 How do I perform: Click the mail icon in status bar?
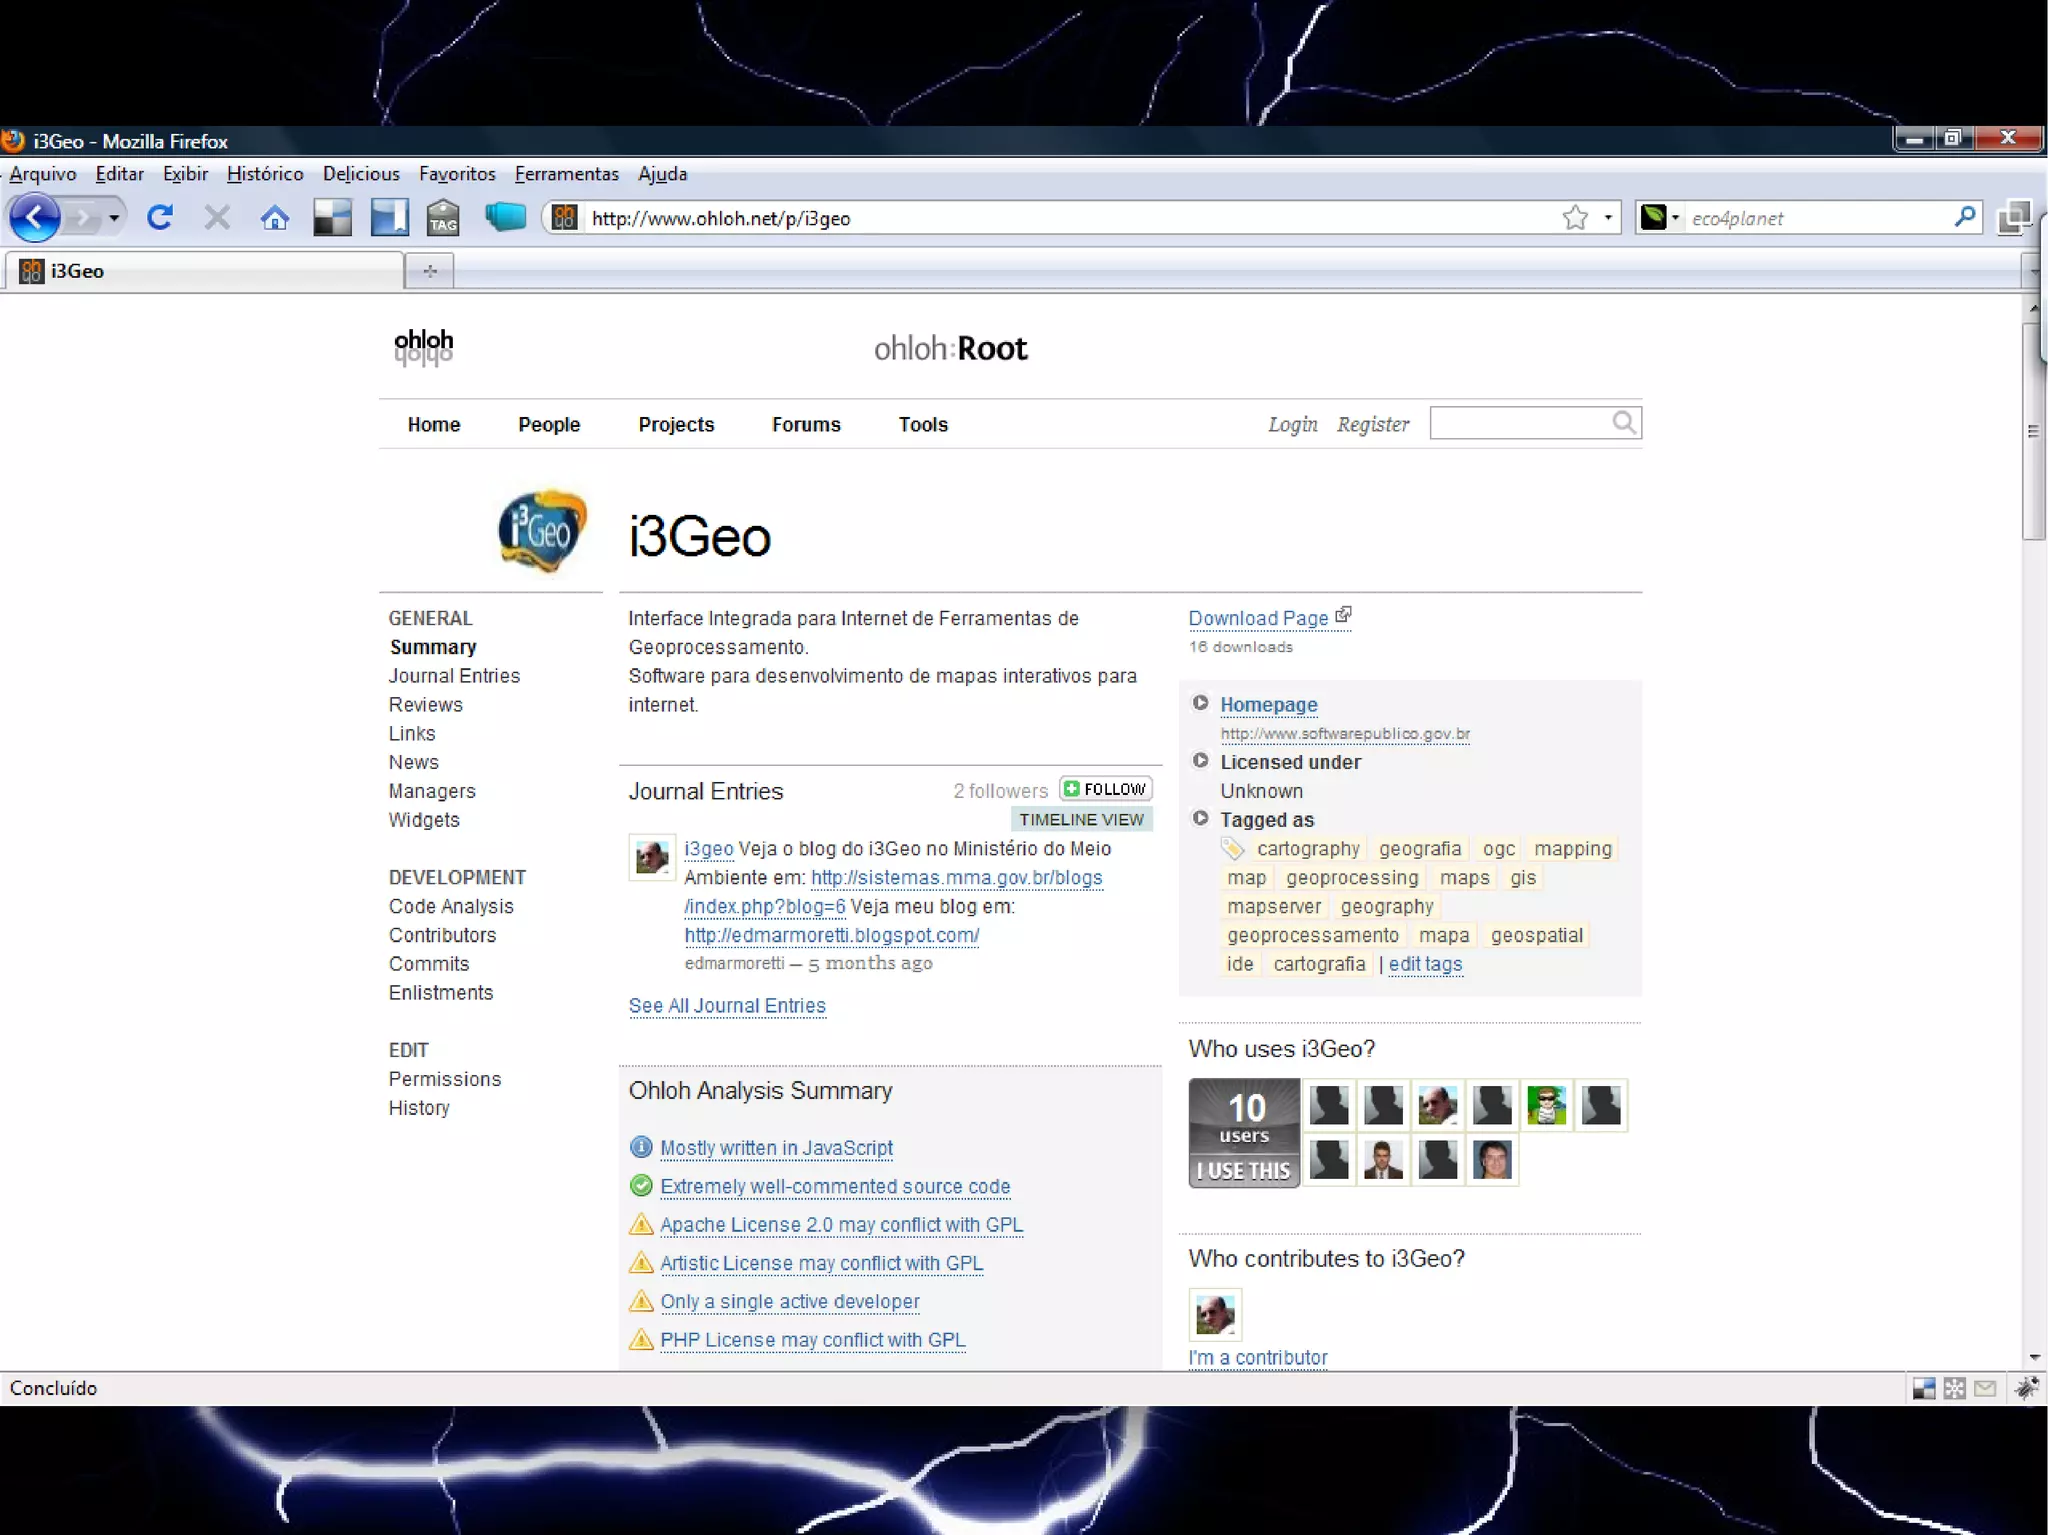click(1986, 1388)
